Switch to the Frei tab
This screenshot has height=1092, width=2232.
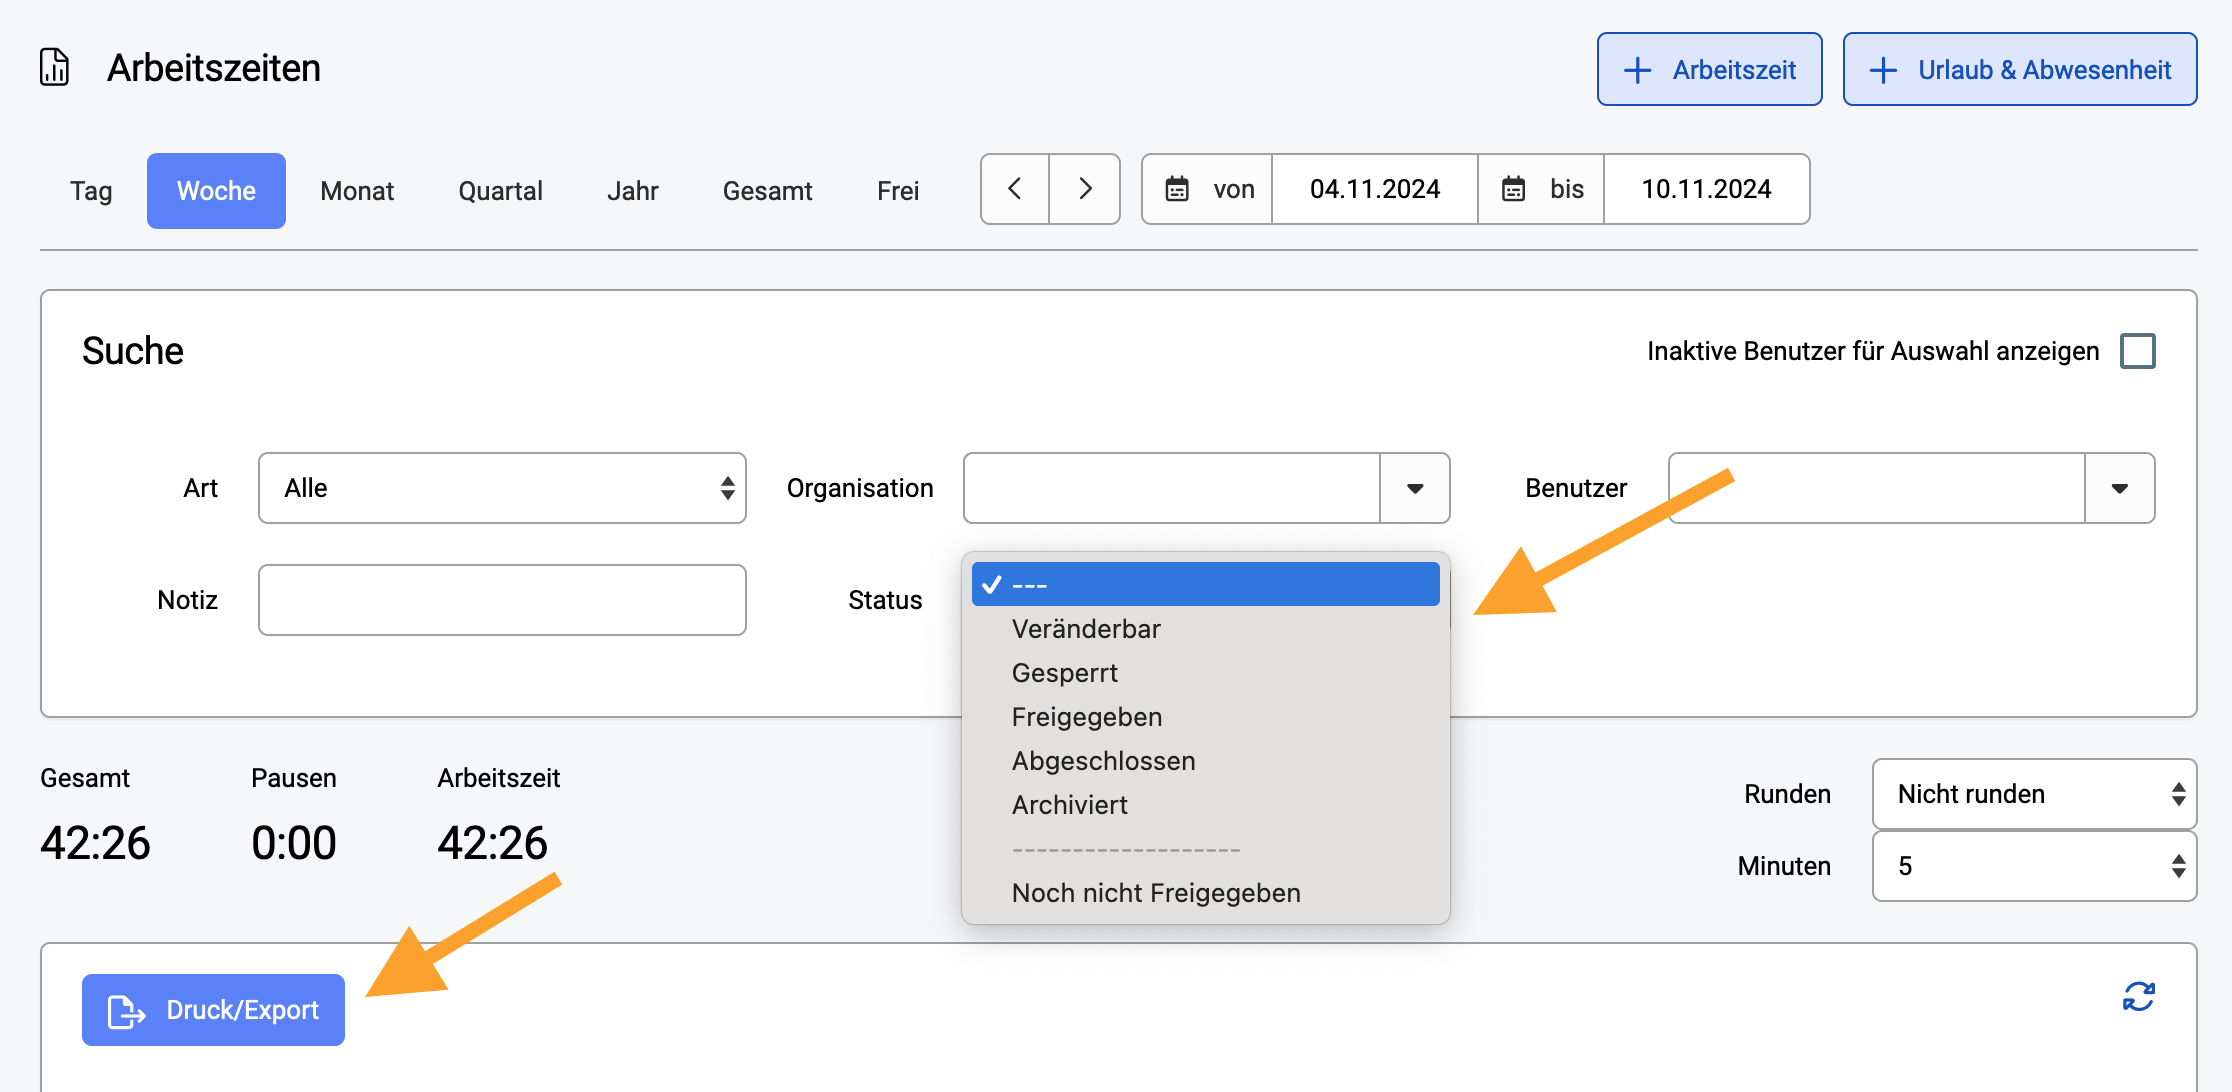tap(898, 191)
